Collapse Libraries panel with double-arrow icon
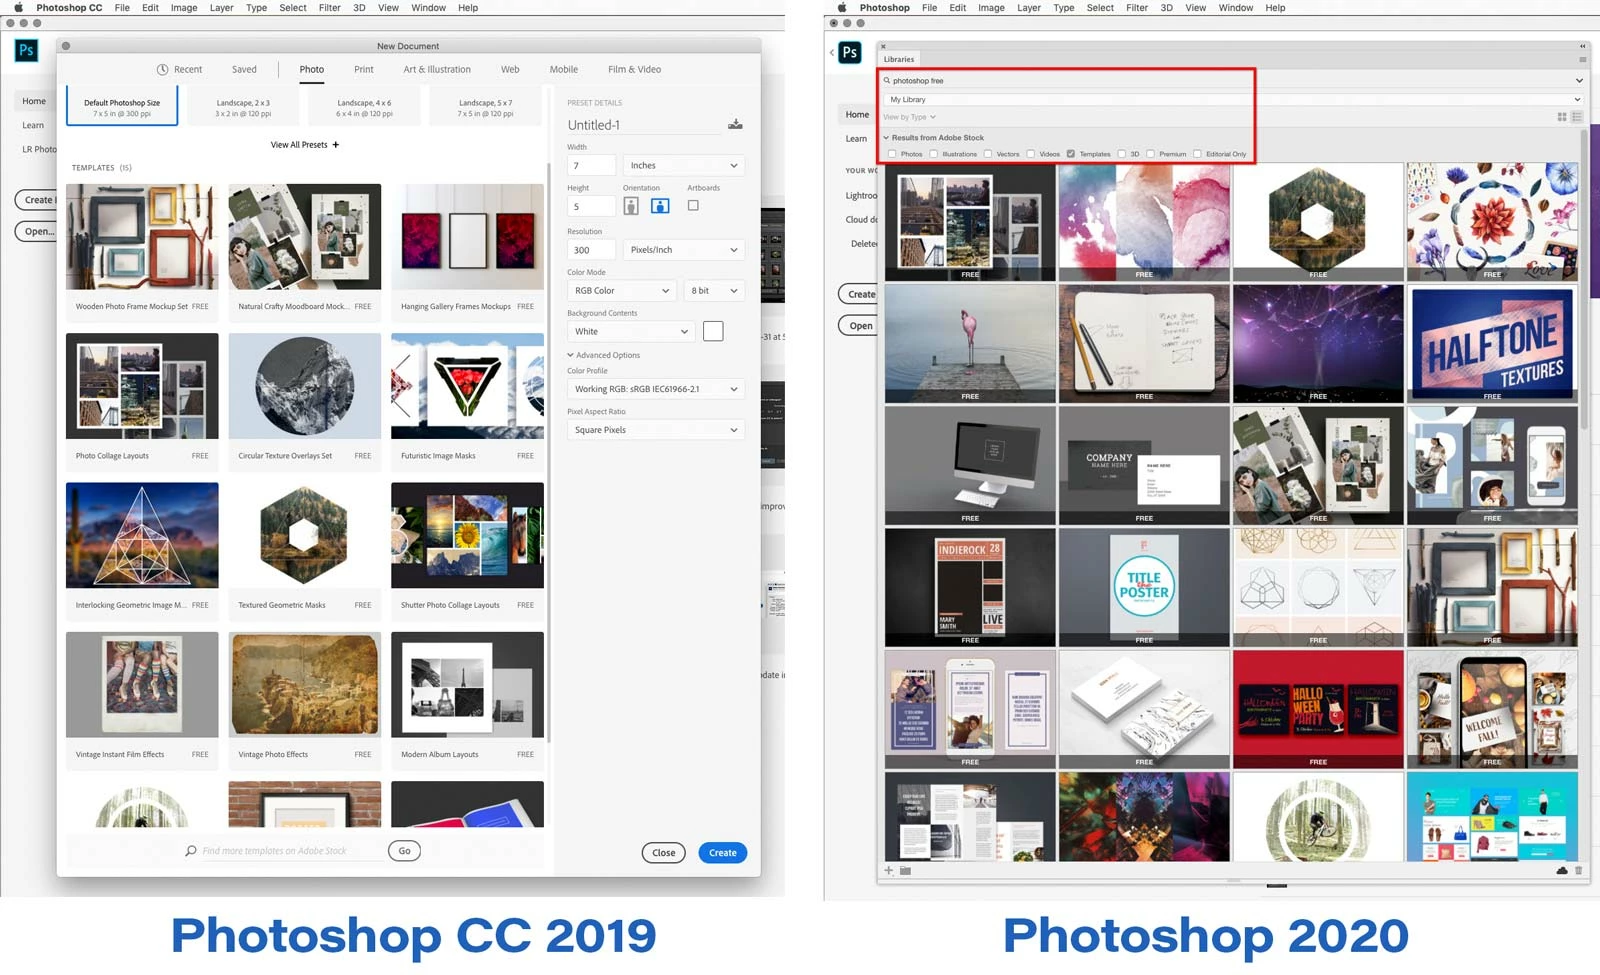Image resolution: width=1600 pixels, height=975 pixels. coord(1583,46)
